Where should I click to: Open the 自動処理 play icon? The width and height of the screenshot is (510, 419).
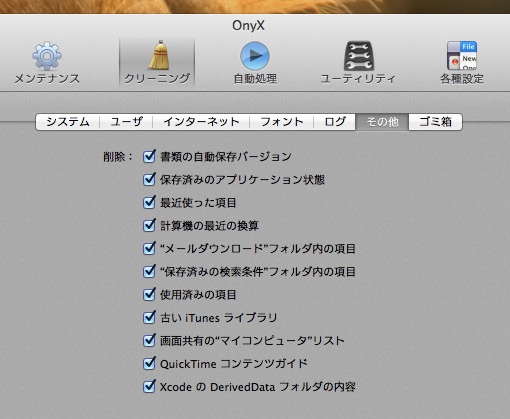[255, 56]
